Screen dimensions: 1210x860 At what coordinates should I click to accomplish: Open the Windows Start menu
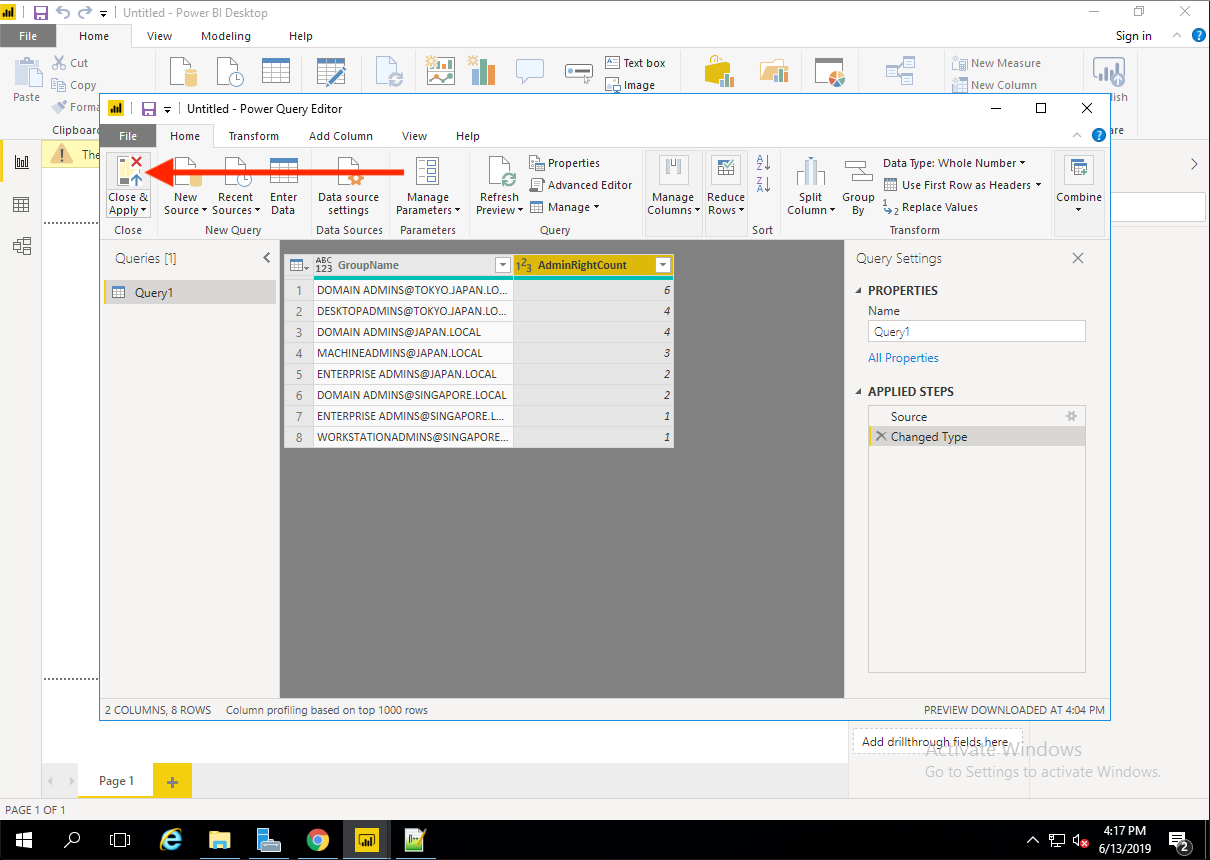coord(23,840)
